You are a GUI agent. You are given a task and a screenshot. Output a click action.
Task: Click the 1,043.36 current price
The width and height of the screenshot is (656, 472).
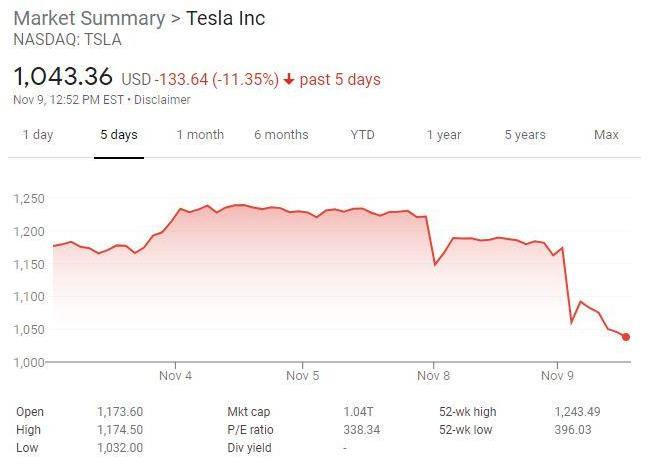[x=63, y=77]
